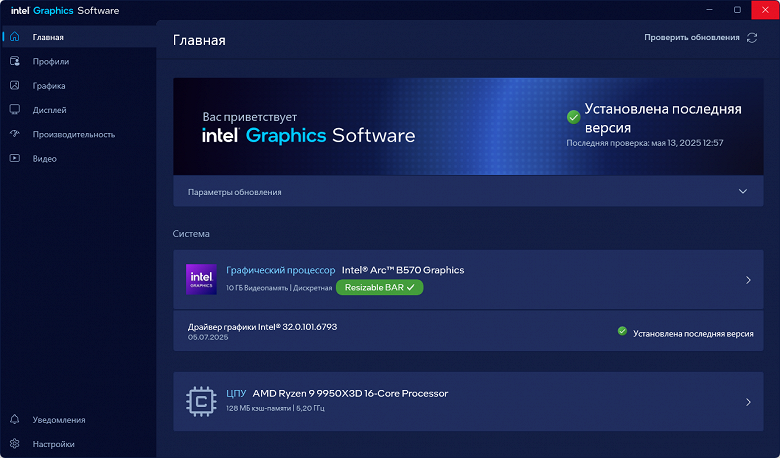Screen dimensions: 780x458
Task: Expand the Параметры обновления chevron
Action: 743,191
